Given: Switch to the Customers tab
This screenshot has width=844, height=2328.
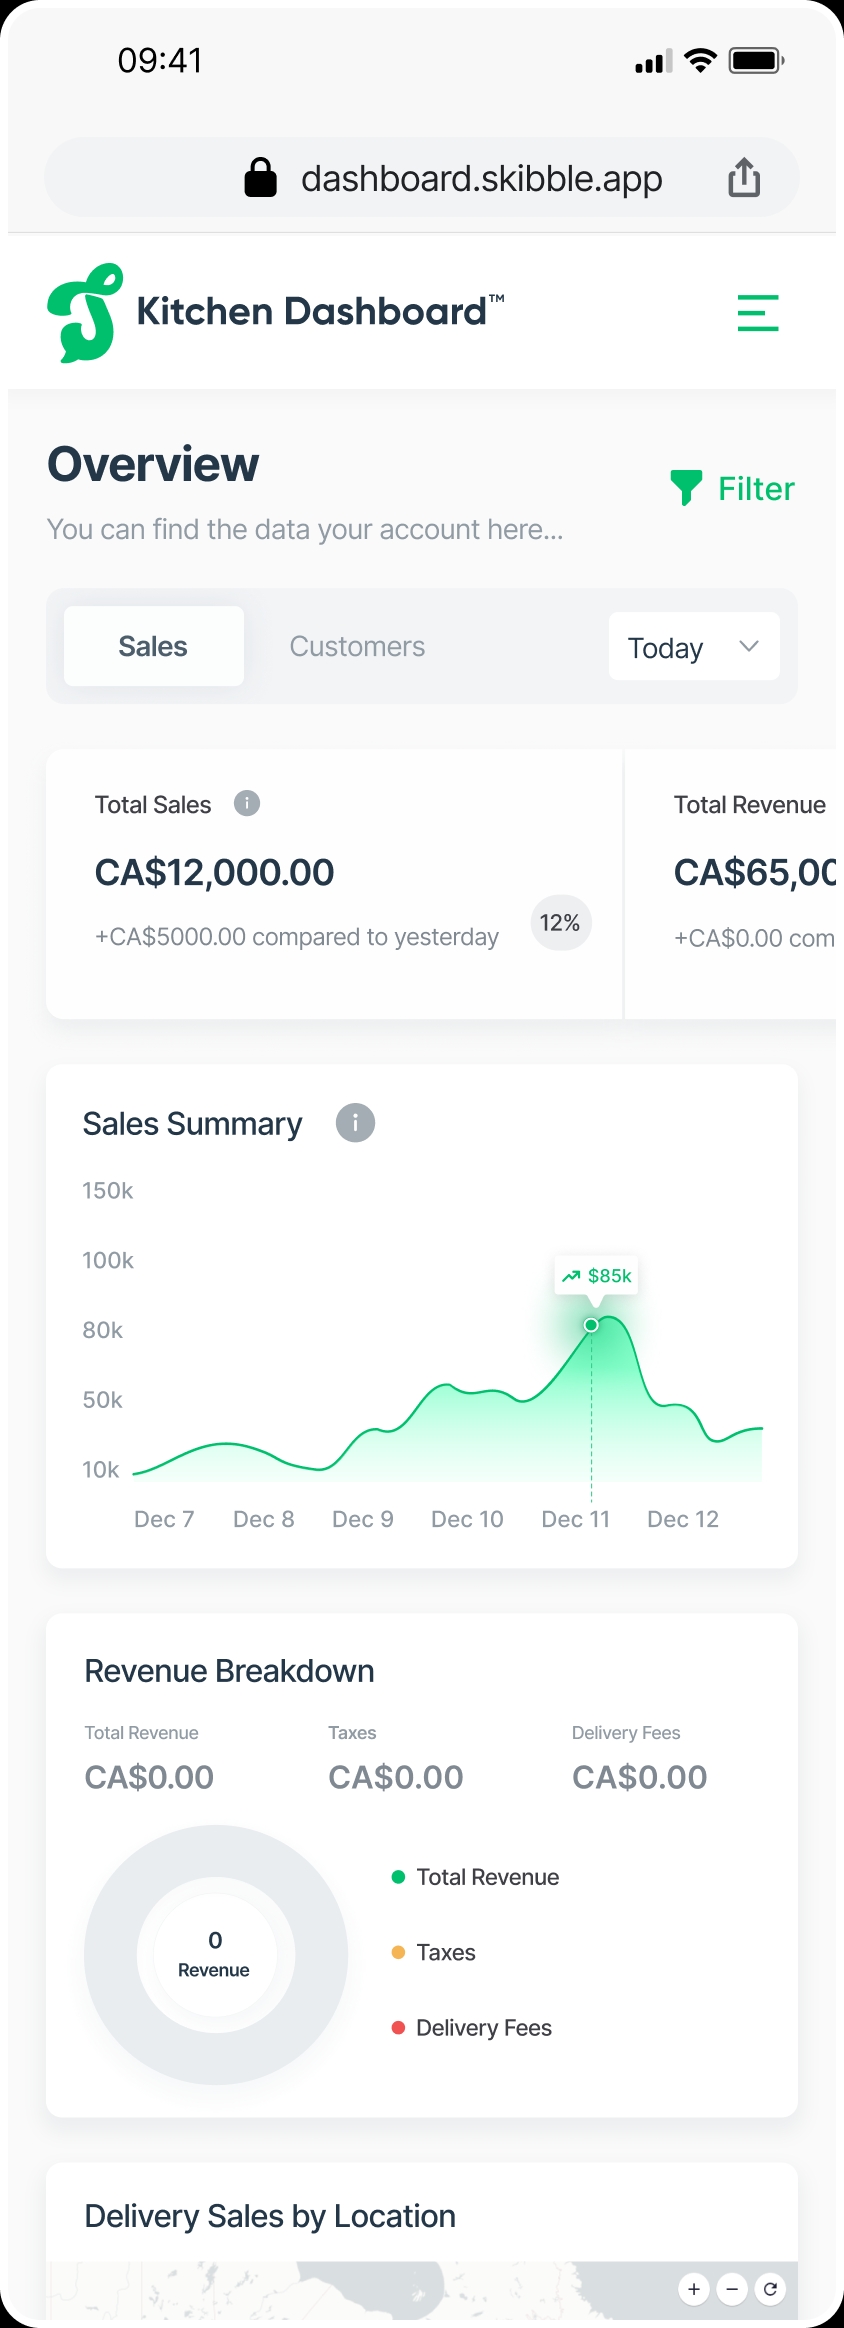Looking at the screenshot, I should [x=357, y=647].
